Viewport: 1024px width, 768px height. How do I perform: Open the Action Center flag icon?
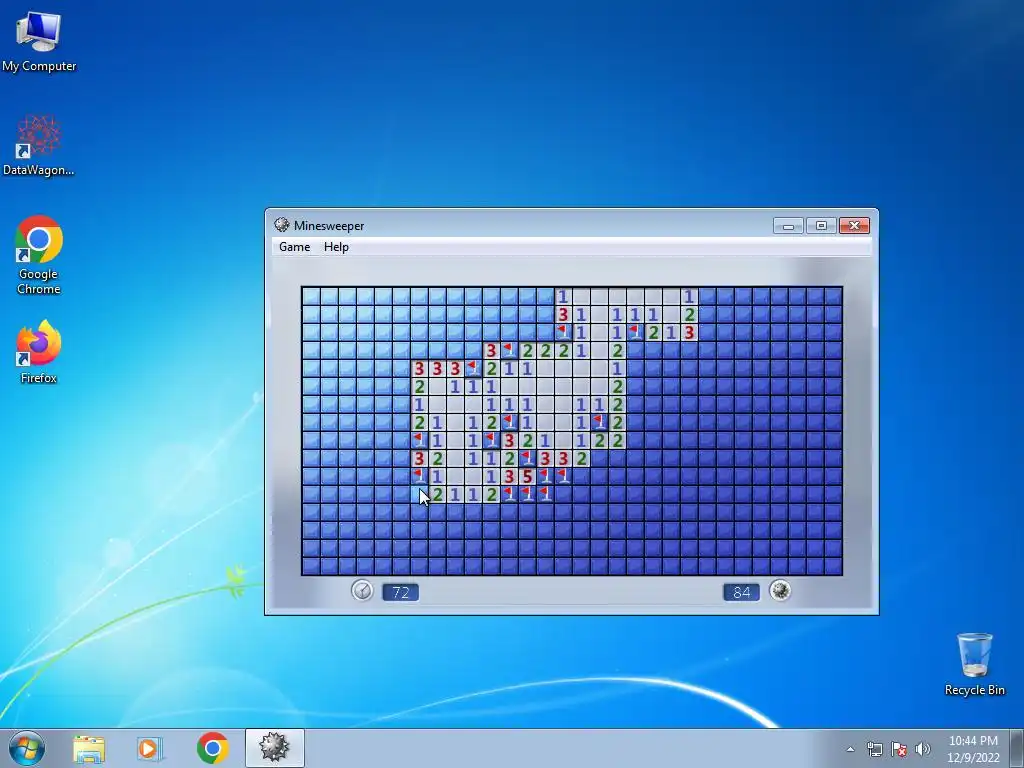tap(899, 749)
